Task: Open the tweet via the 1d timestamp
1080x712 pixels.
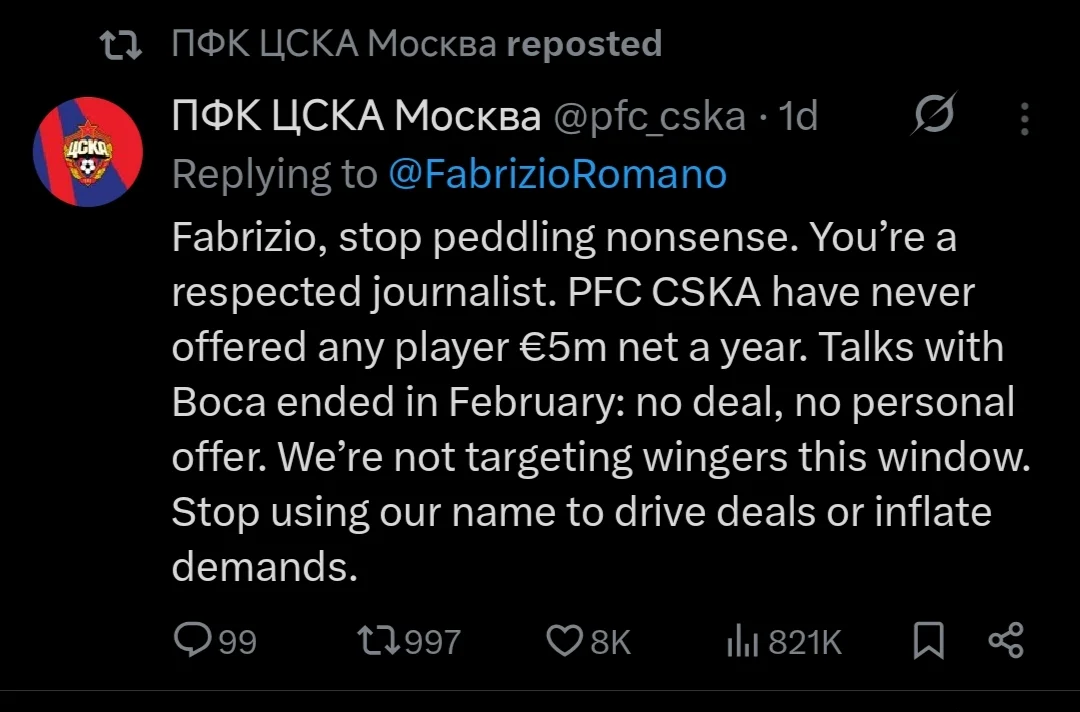Action: pos(798,116)
